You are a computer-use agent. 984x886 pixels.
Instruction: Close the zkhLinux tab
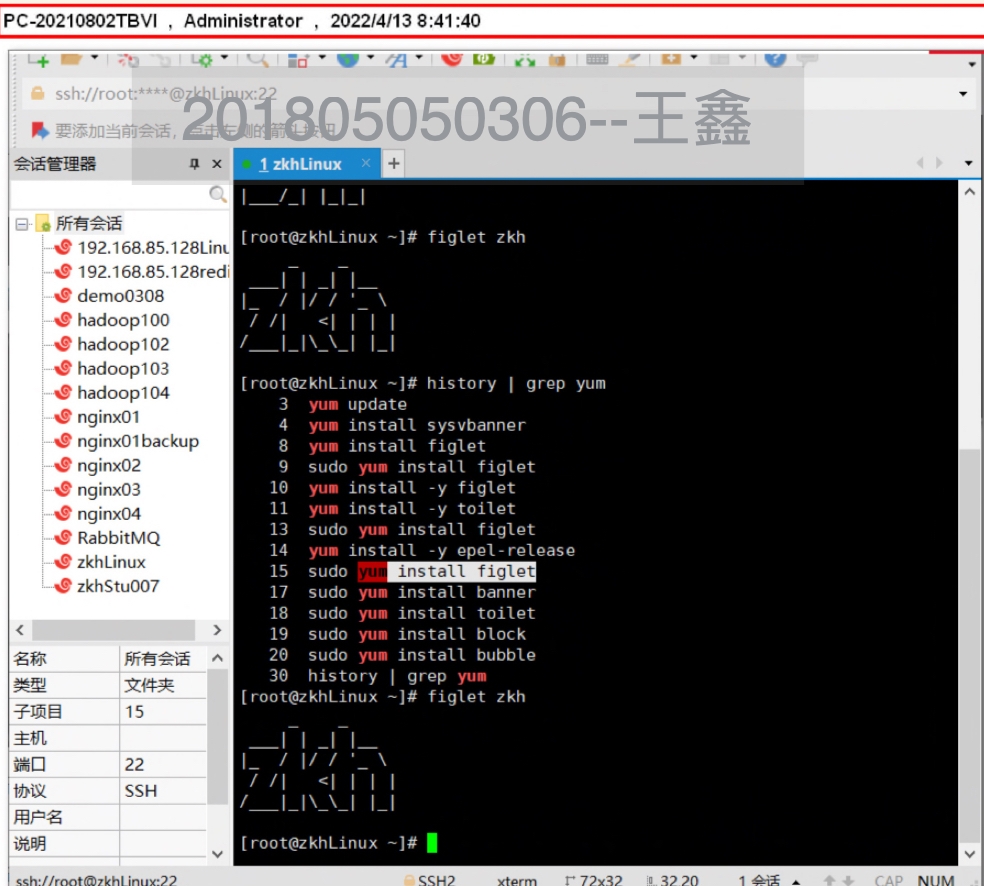click(x=366, y=164)
